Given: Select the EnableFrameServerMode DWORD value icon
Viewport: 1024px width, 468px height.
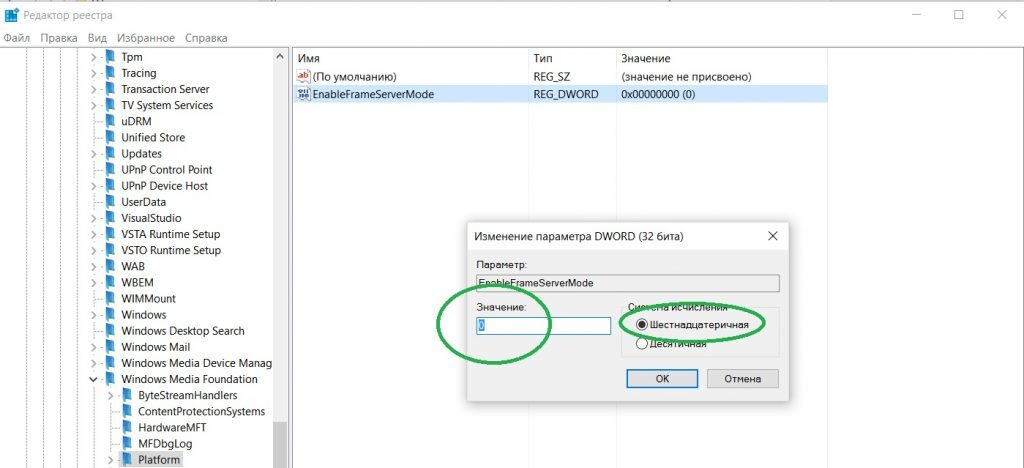Looking at the screenshot, I should [x=304, y=94].
